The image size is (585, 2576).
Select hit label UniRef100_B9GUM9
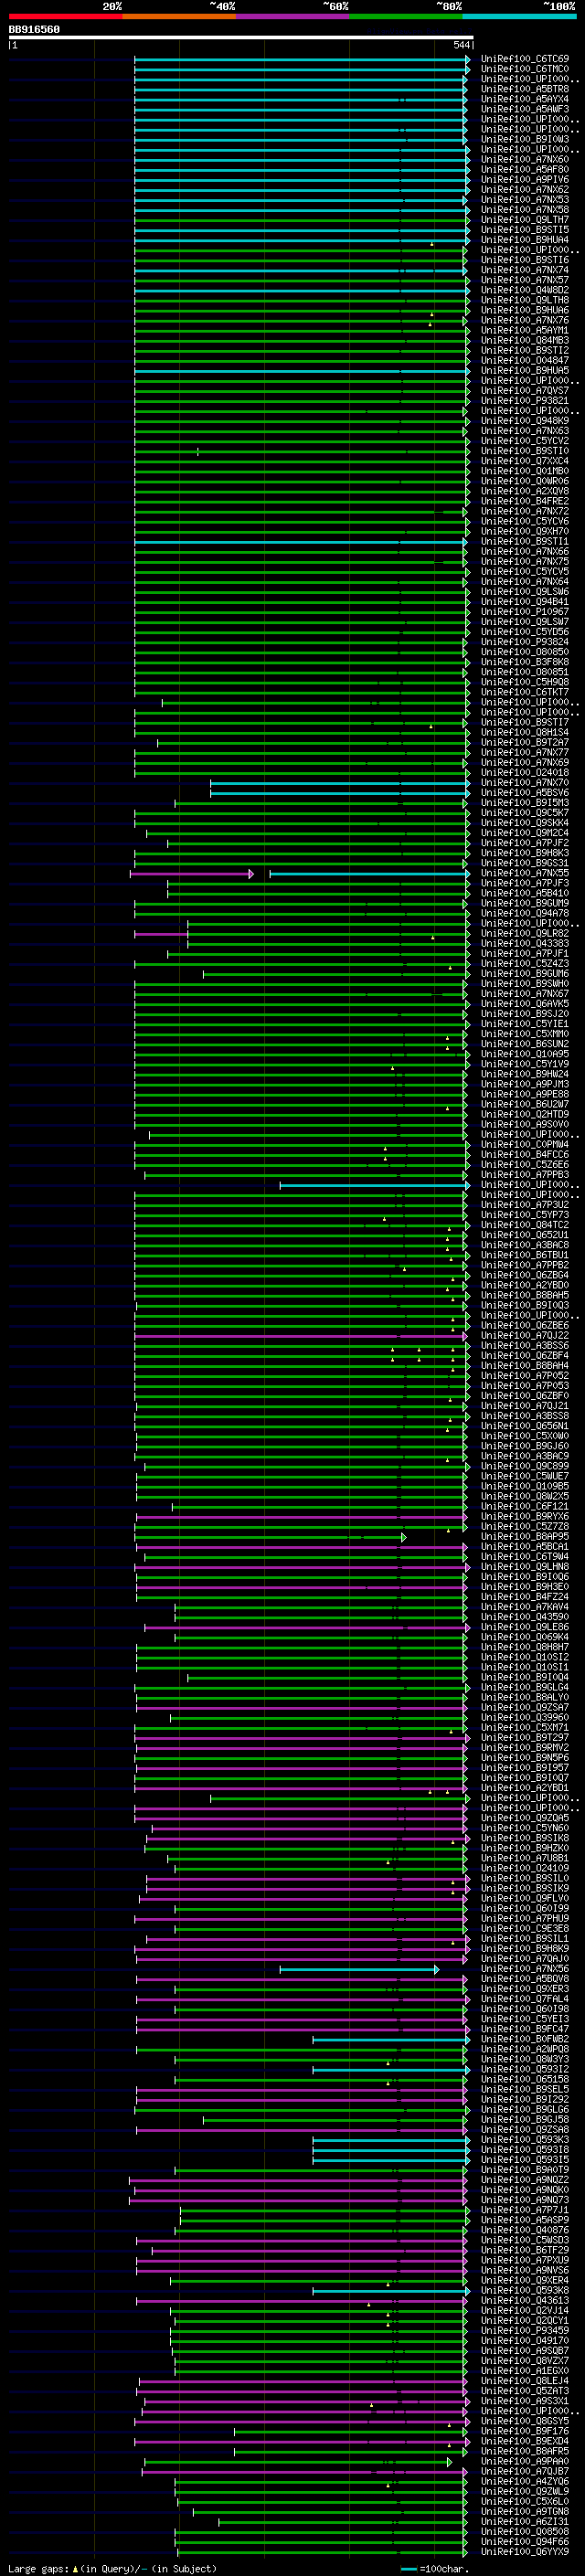pos(525,903)
